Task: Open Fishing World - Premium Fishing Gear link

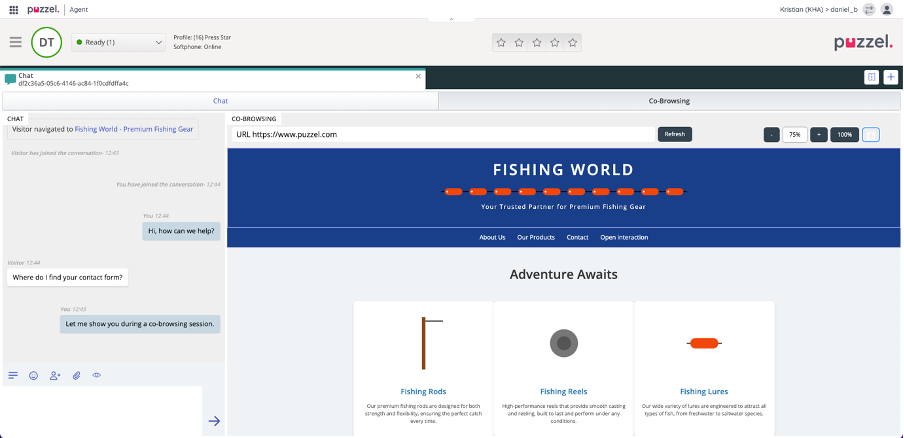Action: pos(135,129)
